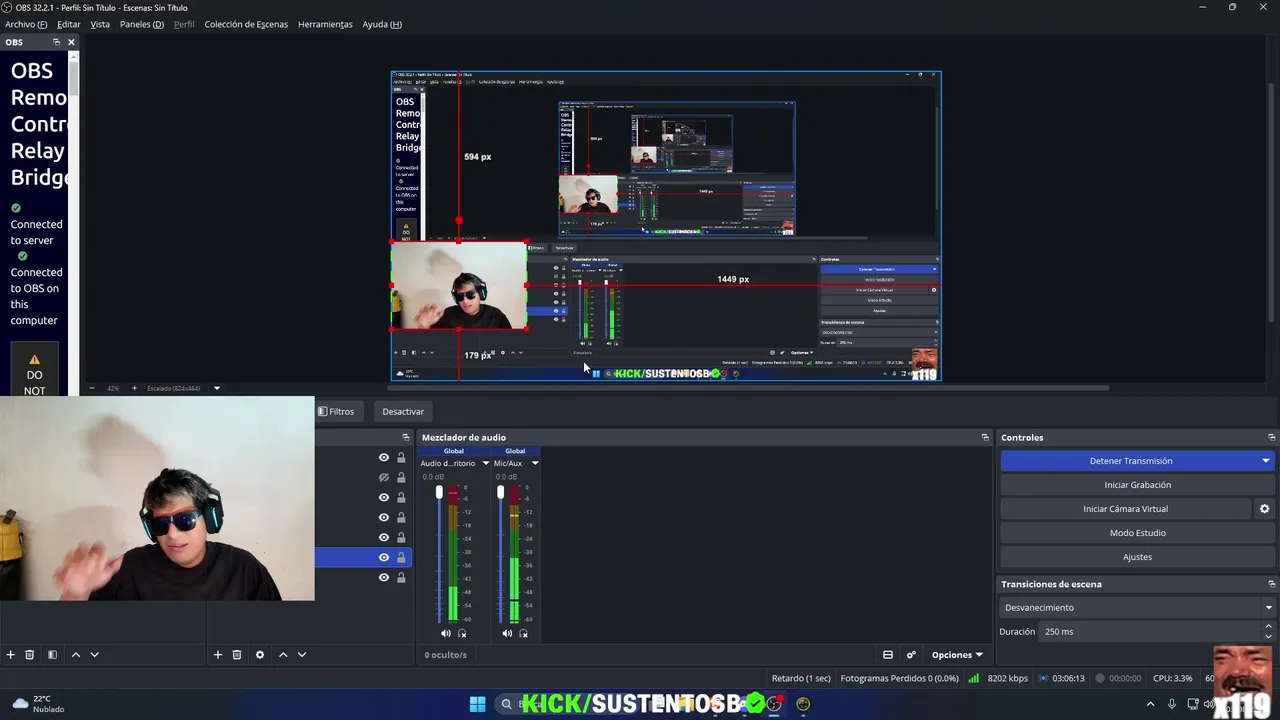Toggle the lock on the bottom source row
This screenshot has height=720, width=1280.
[401, 578]
